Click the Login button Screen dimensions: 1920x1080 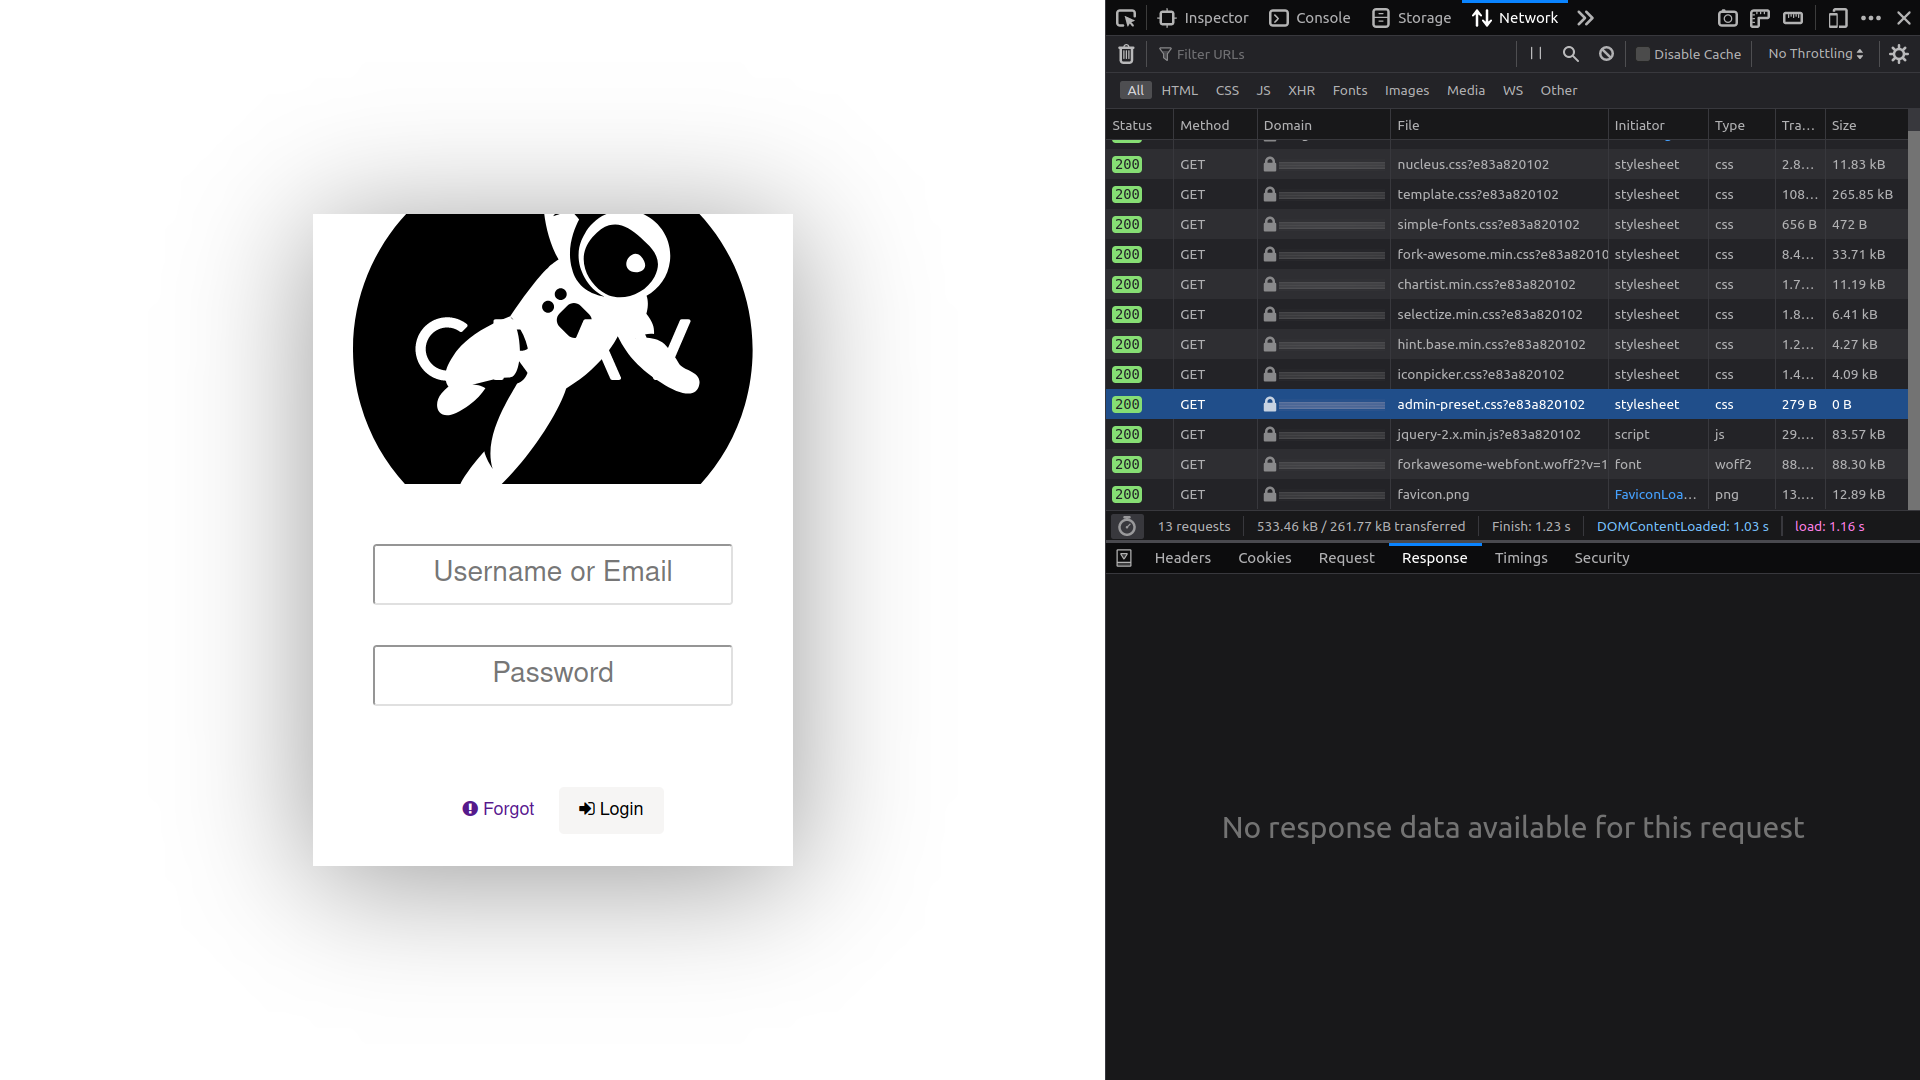[x=610, y=810]
